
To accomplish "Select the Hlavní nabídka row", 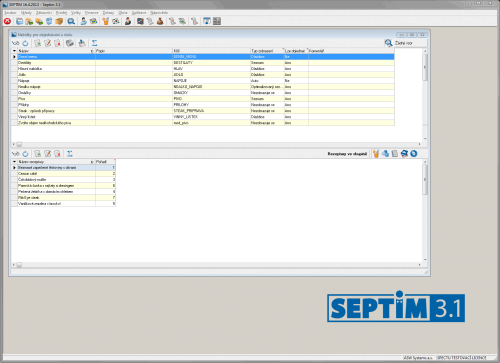I will 203,69.
